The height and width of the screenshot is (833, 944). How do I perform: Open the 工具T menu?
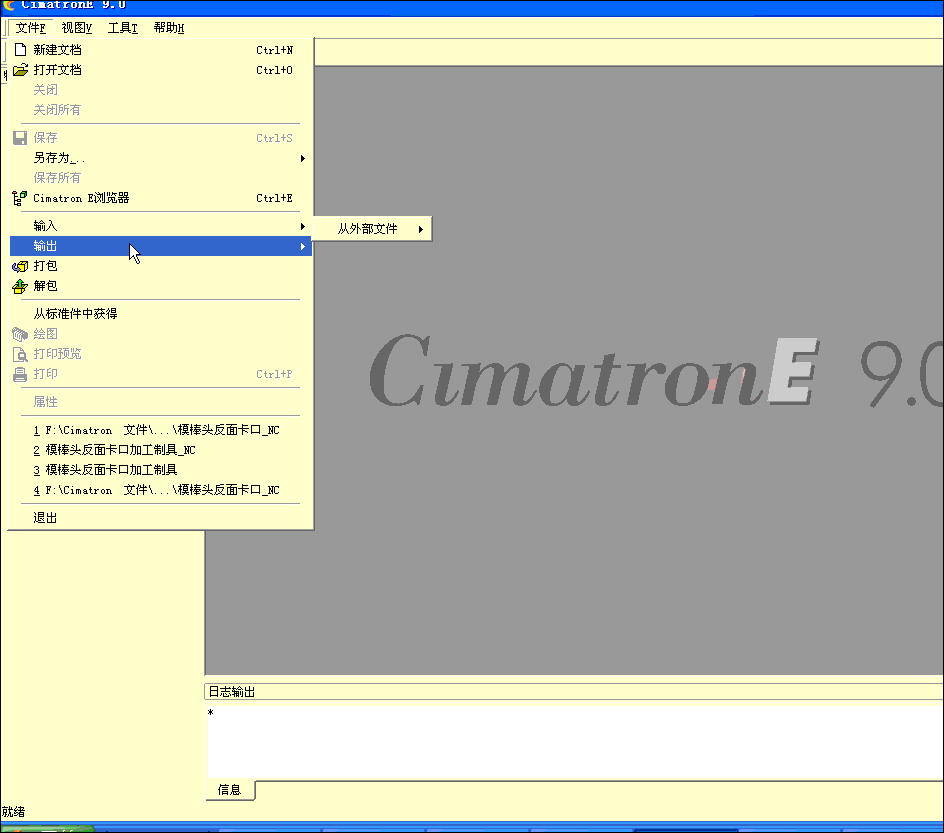[122, 28]
